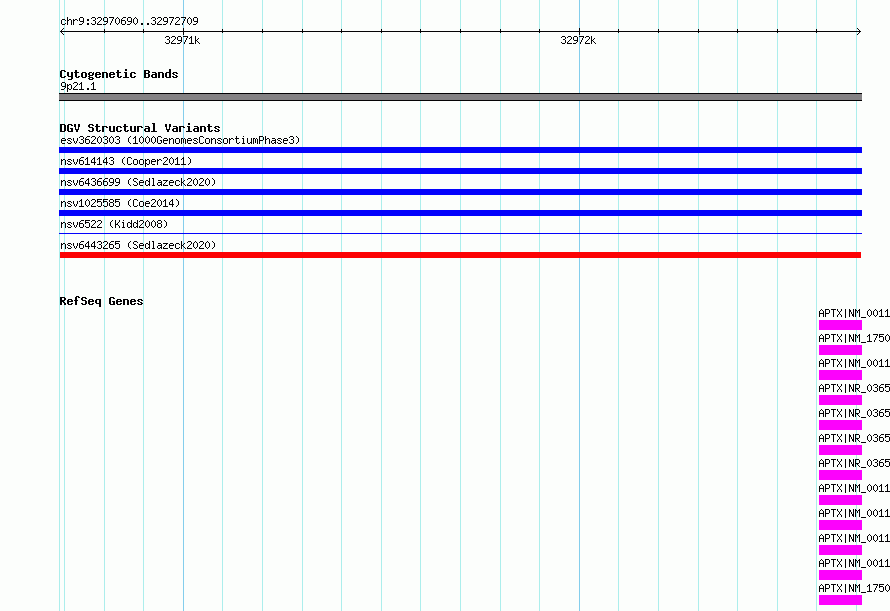Select the bottommost APTX|NM_1750 gene label
Screen dimensions: 890x611
tap(854, 588)
